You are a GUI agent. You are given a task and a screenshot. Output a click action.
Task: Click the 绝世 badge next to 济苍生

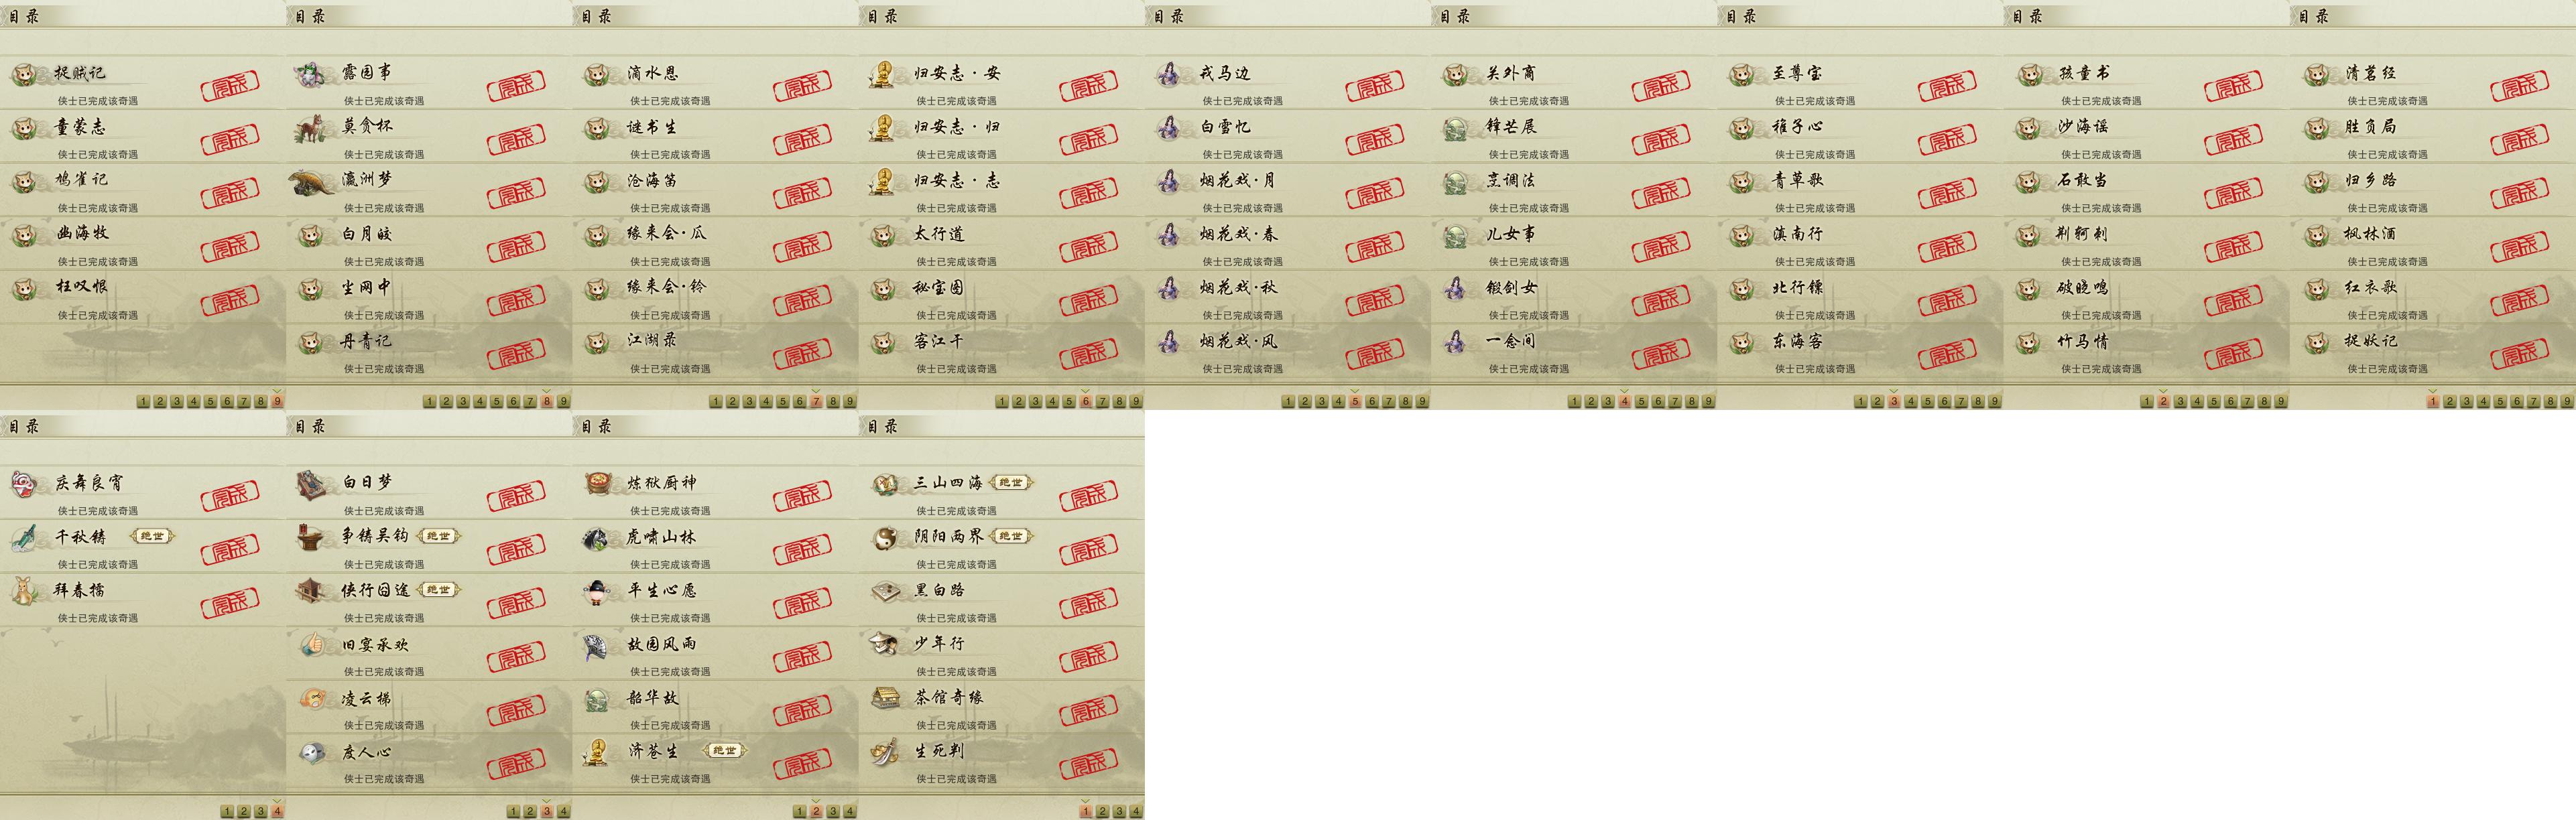point(724,751)
